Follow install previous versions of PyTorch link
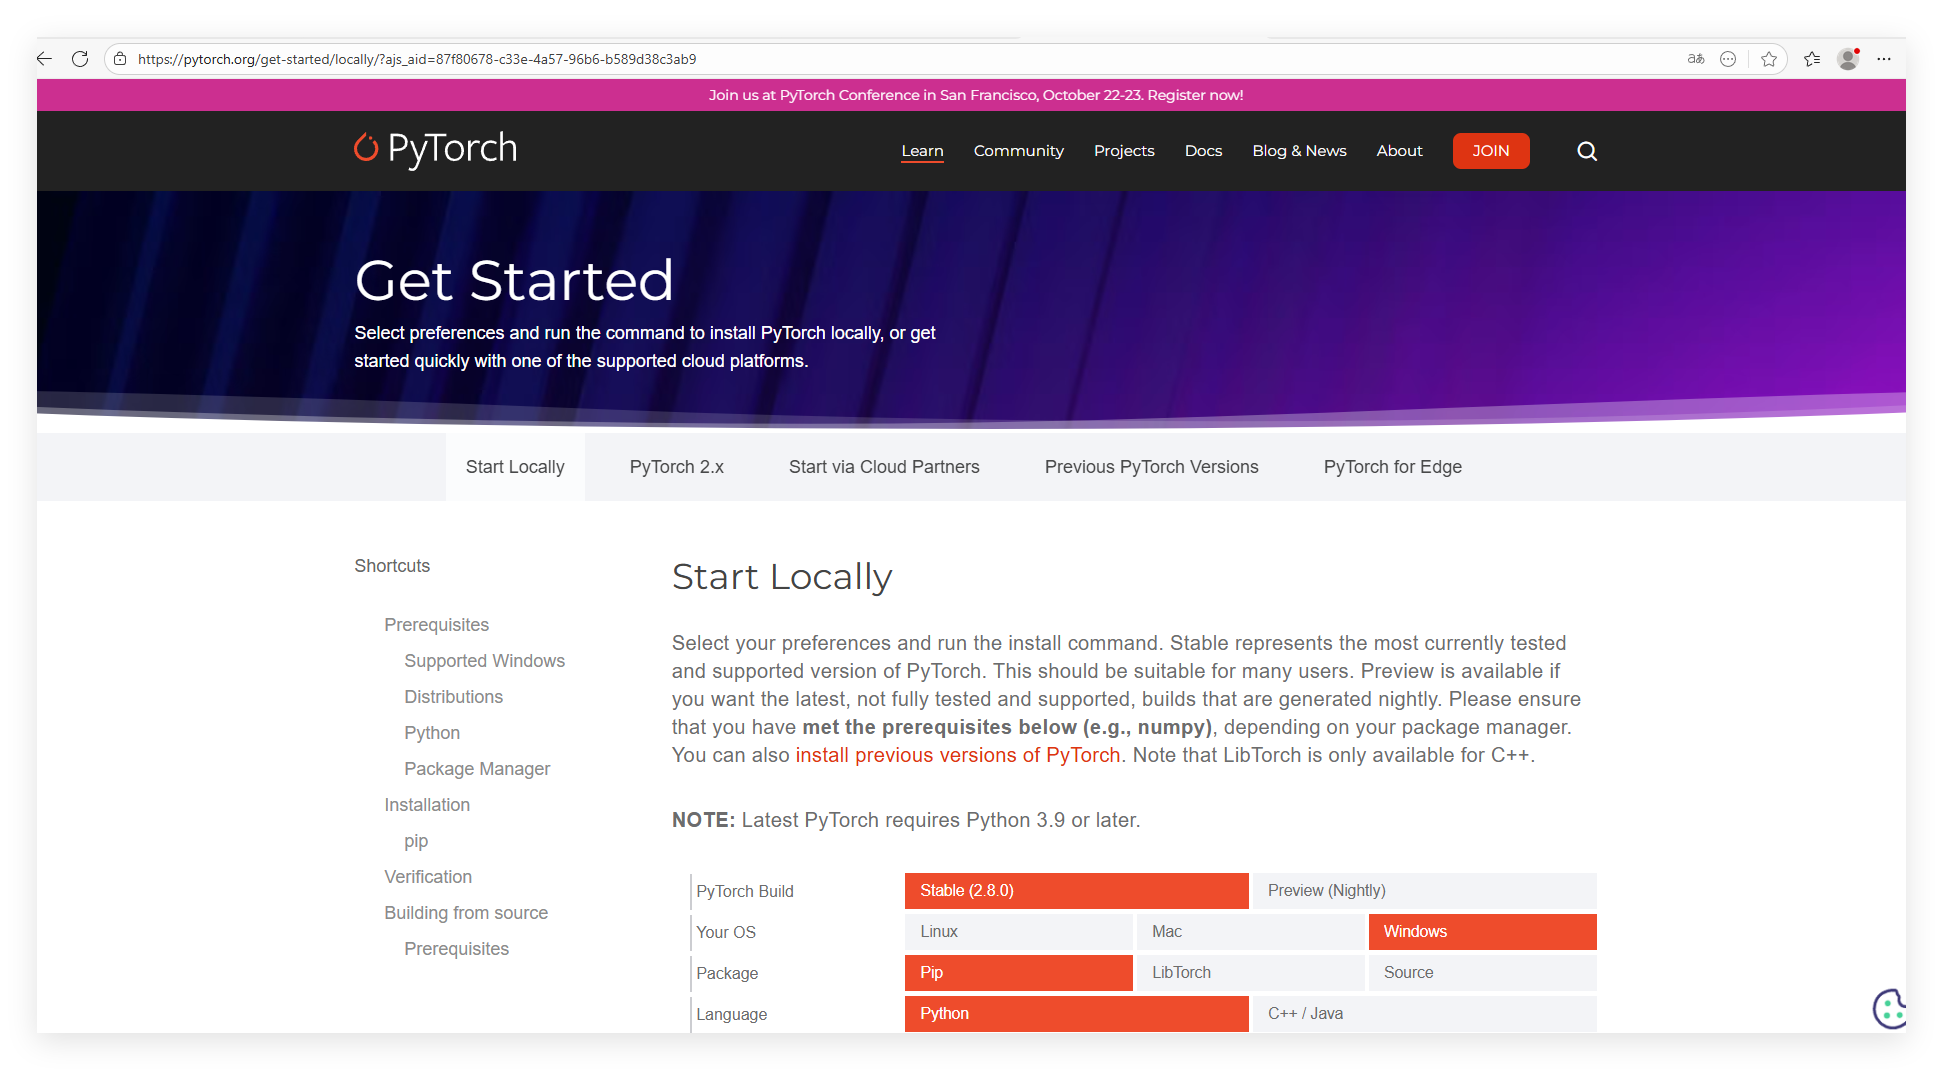The width and height of the screenshot is (1943, 1070). (x=958, y=755)
